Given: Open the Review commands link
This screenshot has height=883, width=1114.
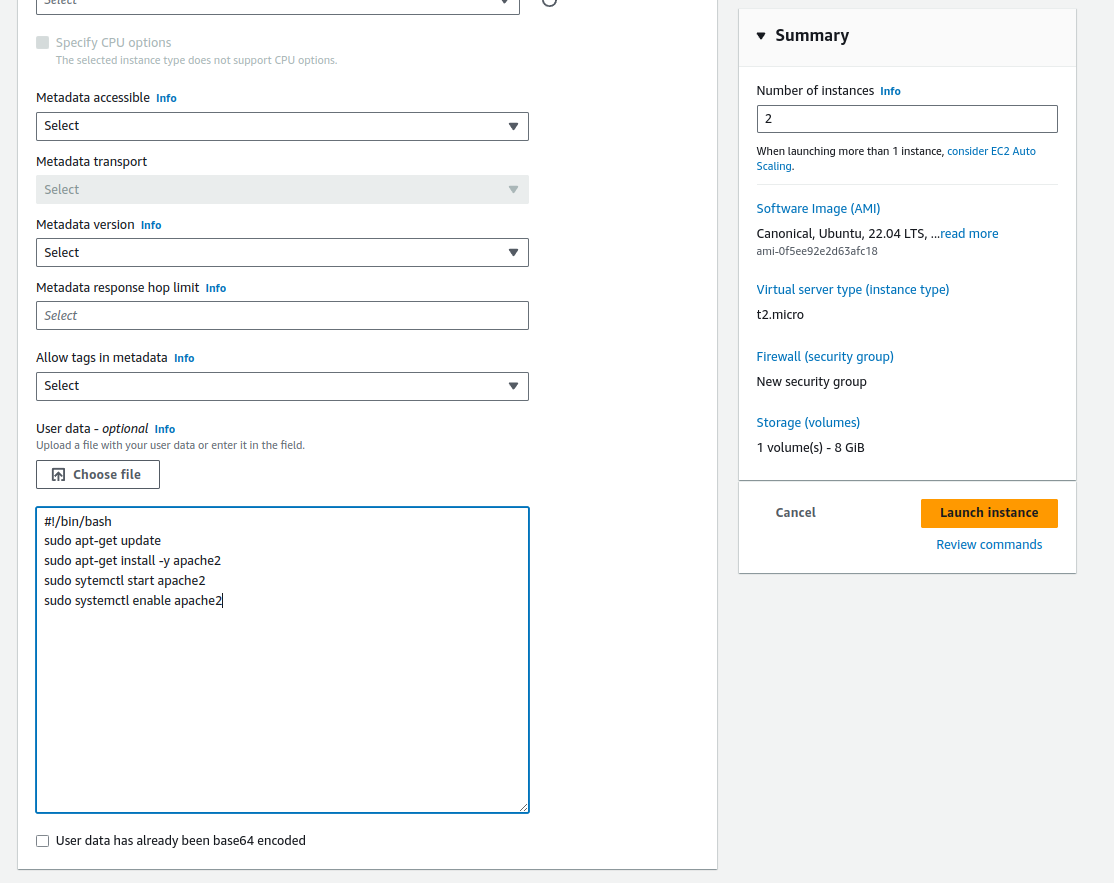Looking at the screenshot, I should [989, 545].
